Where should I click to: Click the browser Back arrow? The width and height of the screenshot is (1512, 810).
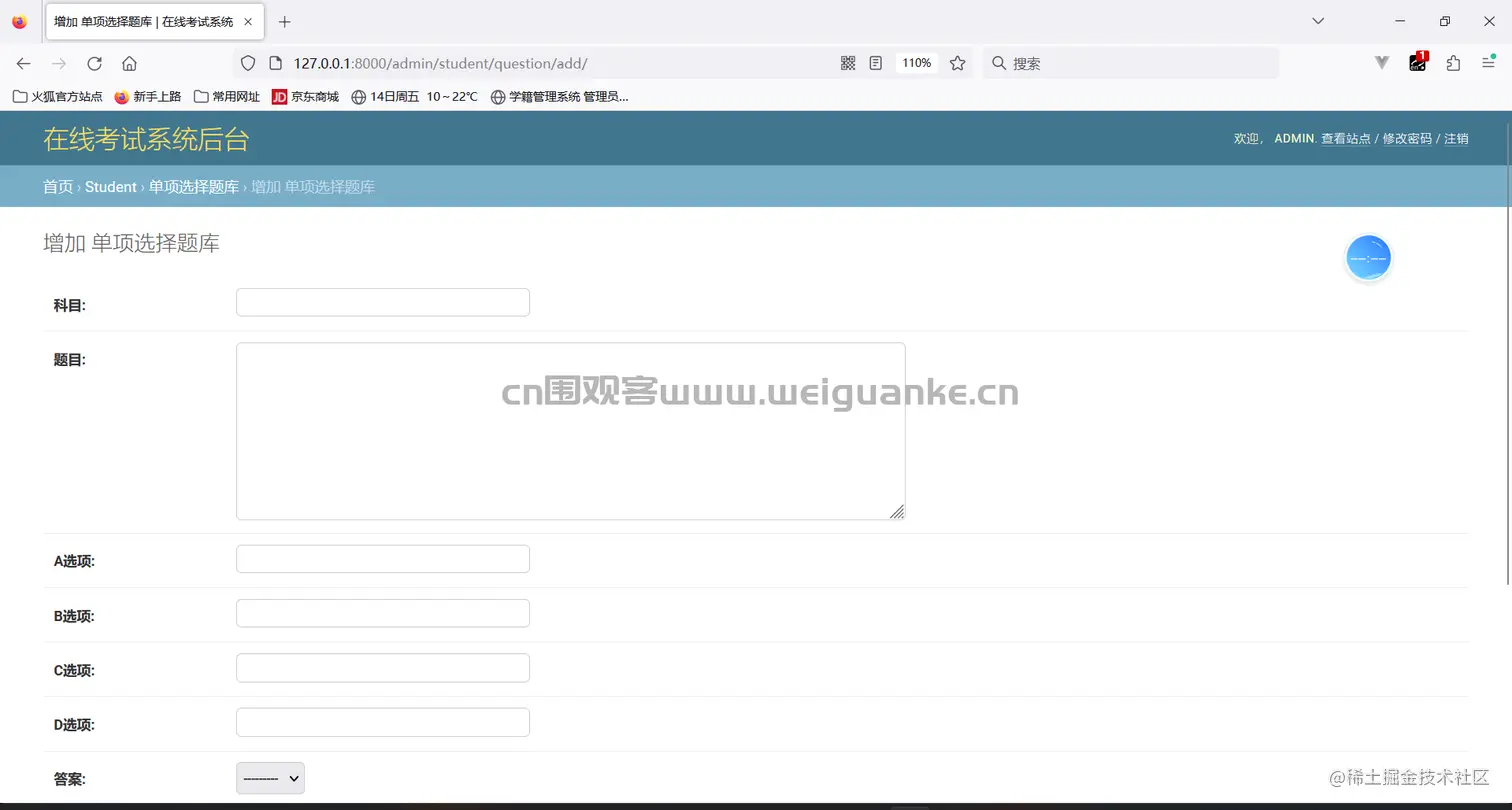[23, 63]
